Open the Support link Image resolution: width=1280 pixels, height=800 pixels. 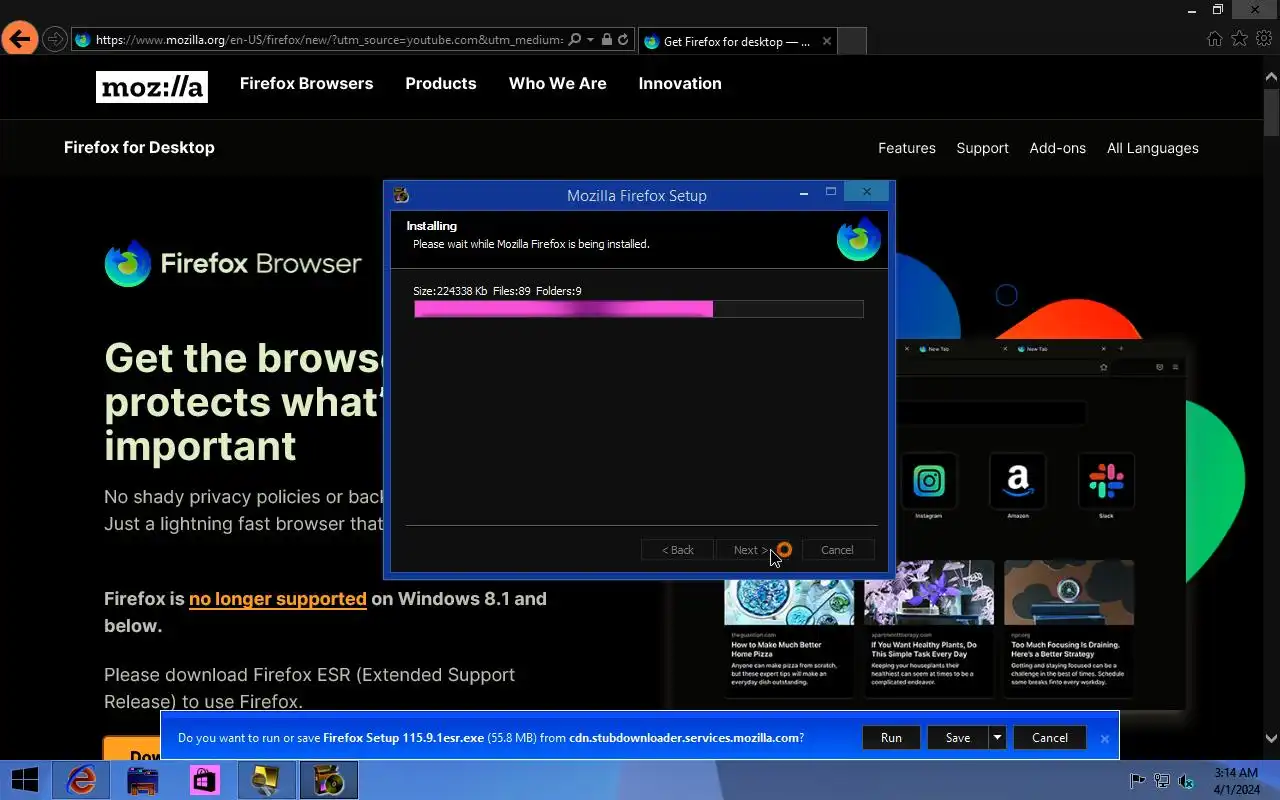[982, 148]
